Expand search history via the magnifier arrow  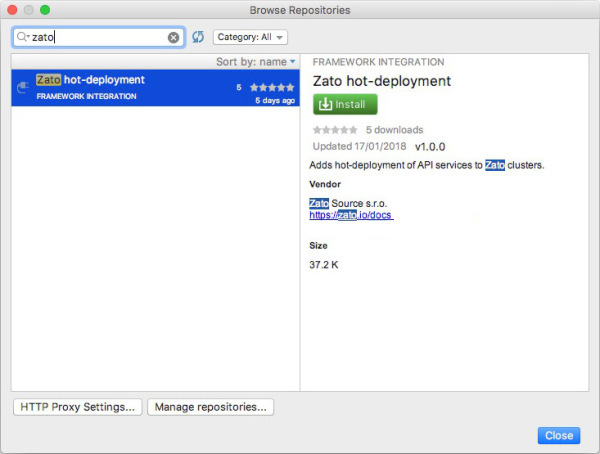[28, 37]
